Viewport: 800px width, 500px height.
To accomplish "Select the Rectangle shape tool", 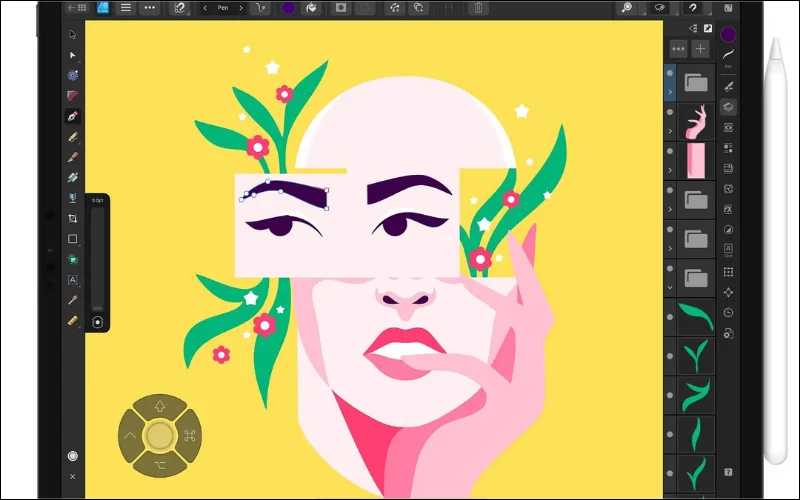I will pos(72,239).
